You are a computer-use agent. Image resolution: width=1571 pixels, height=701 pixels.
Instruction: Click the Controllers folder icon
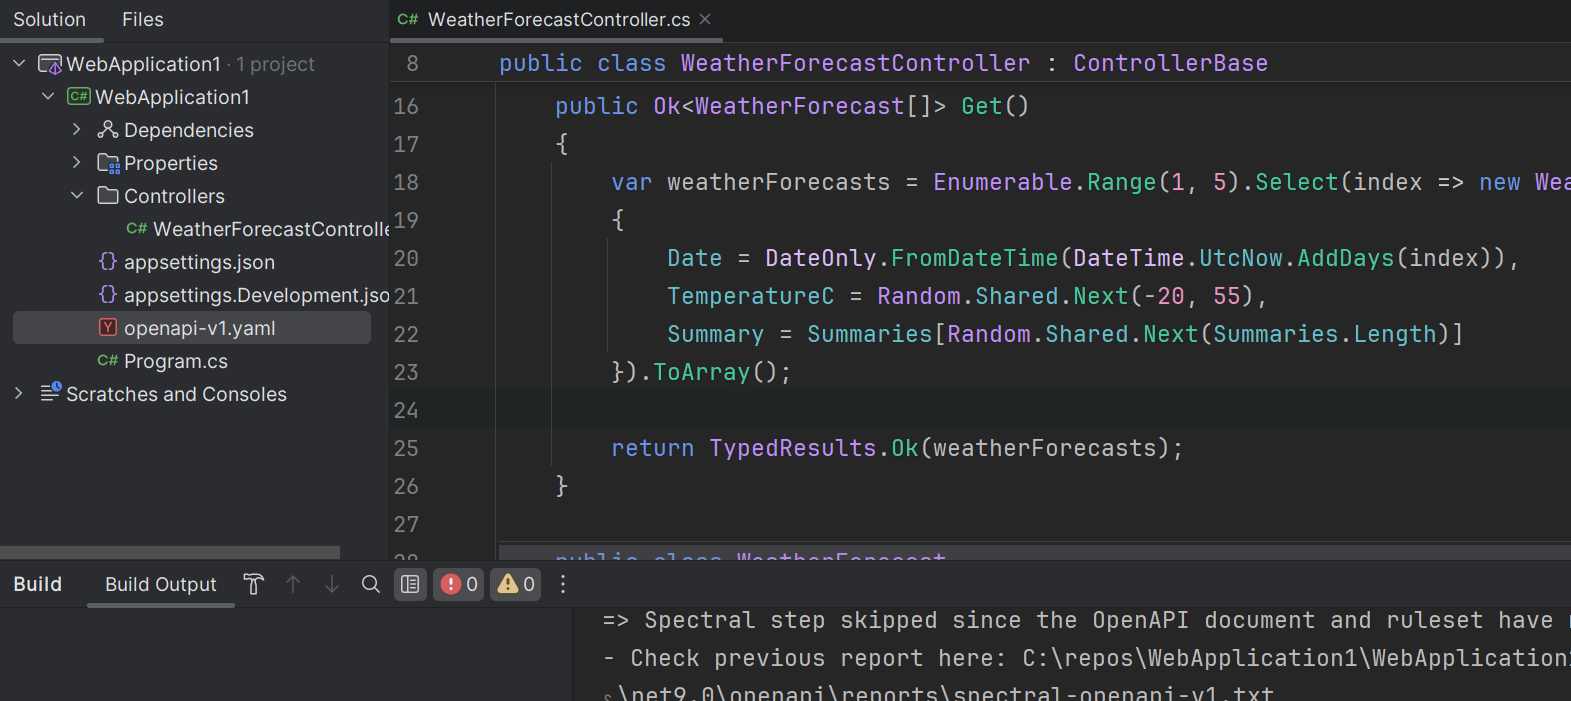pos(108,196)
